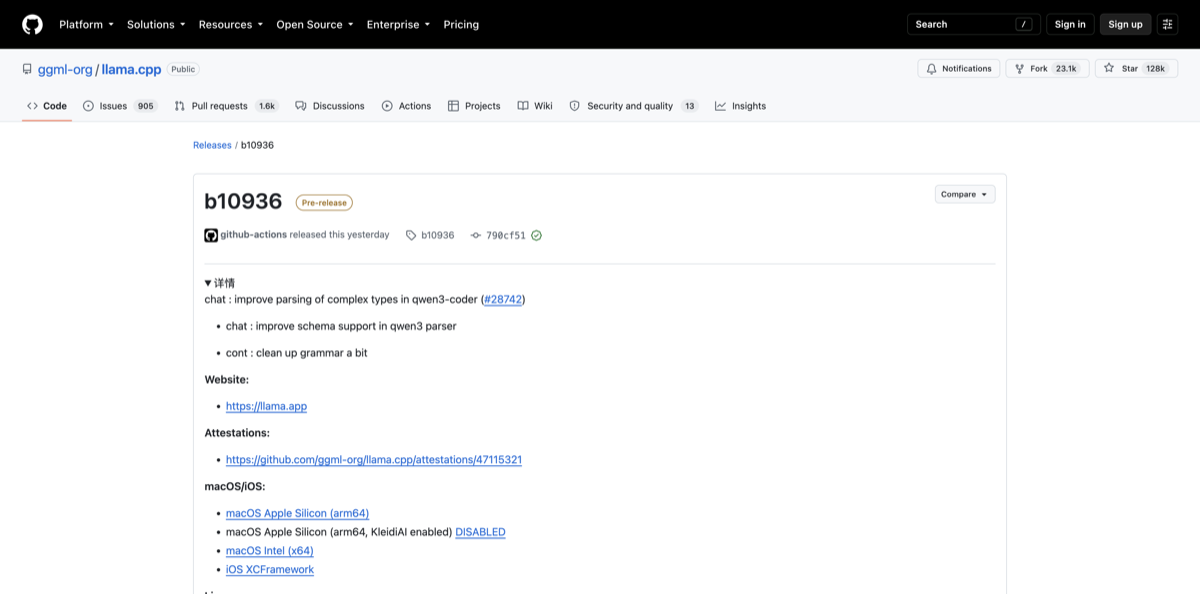Viewport: 1200px width, 594px height.
Task: Open the attestations/47115321 link
Action: coord(374,460)
